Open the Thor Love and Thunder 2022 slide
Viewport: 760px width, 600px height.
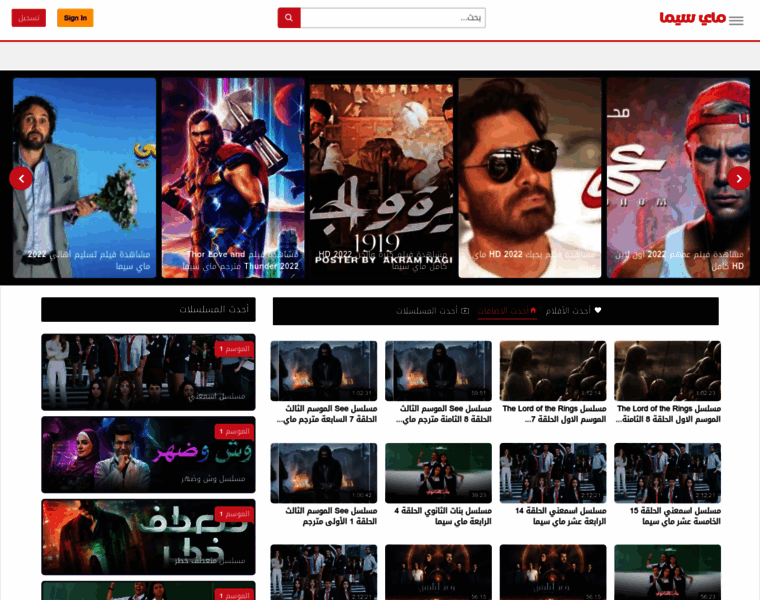point(233,178)
